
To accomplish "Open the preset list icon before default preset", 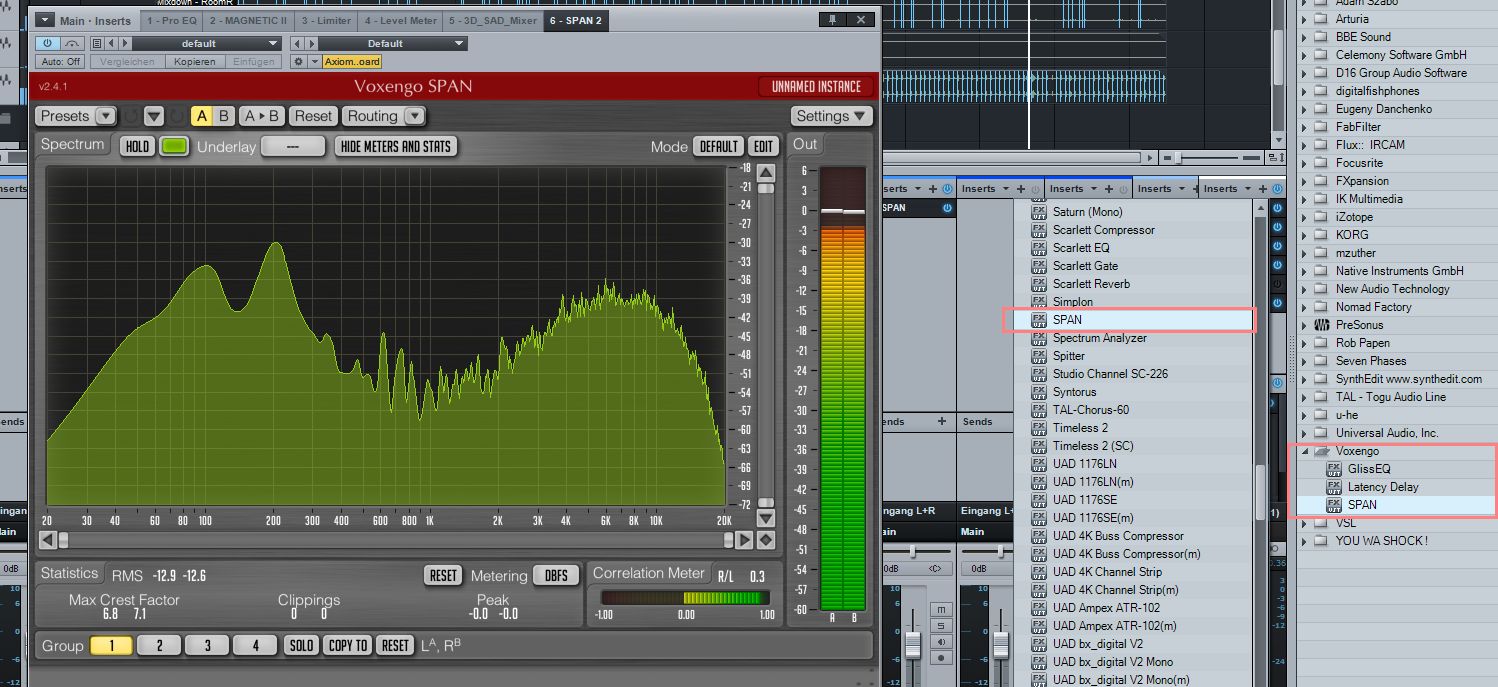I will (x=97, y=43).
